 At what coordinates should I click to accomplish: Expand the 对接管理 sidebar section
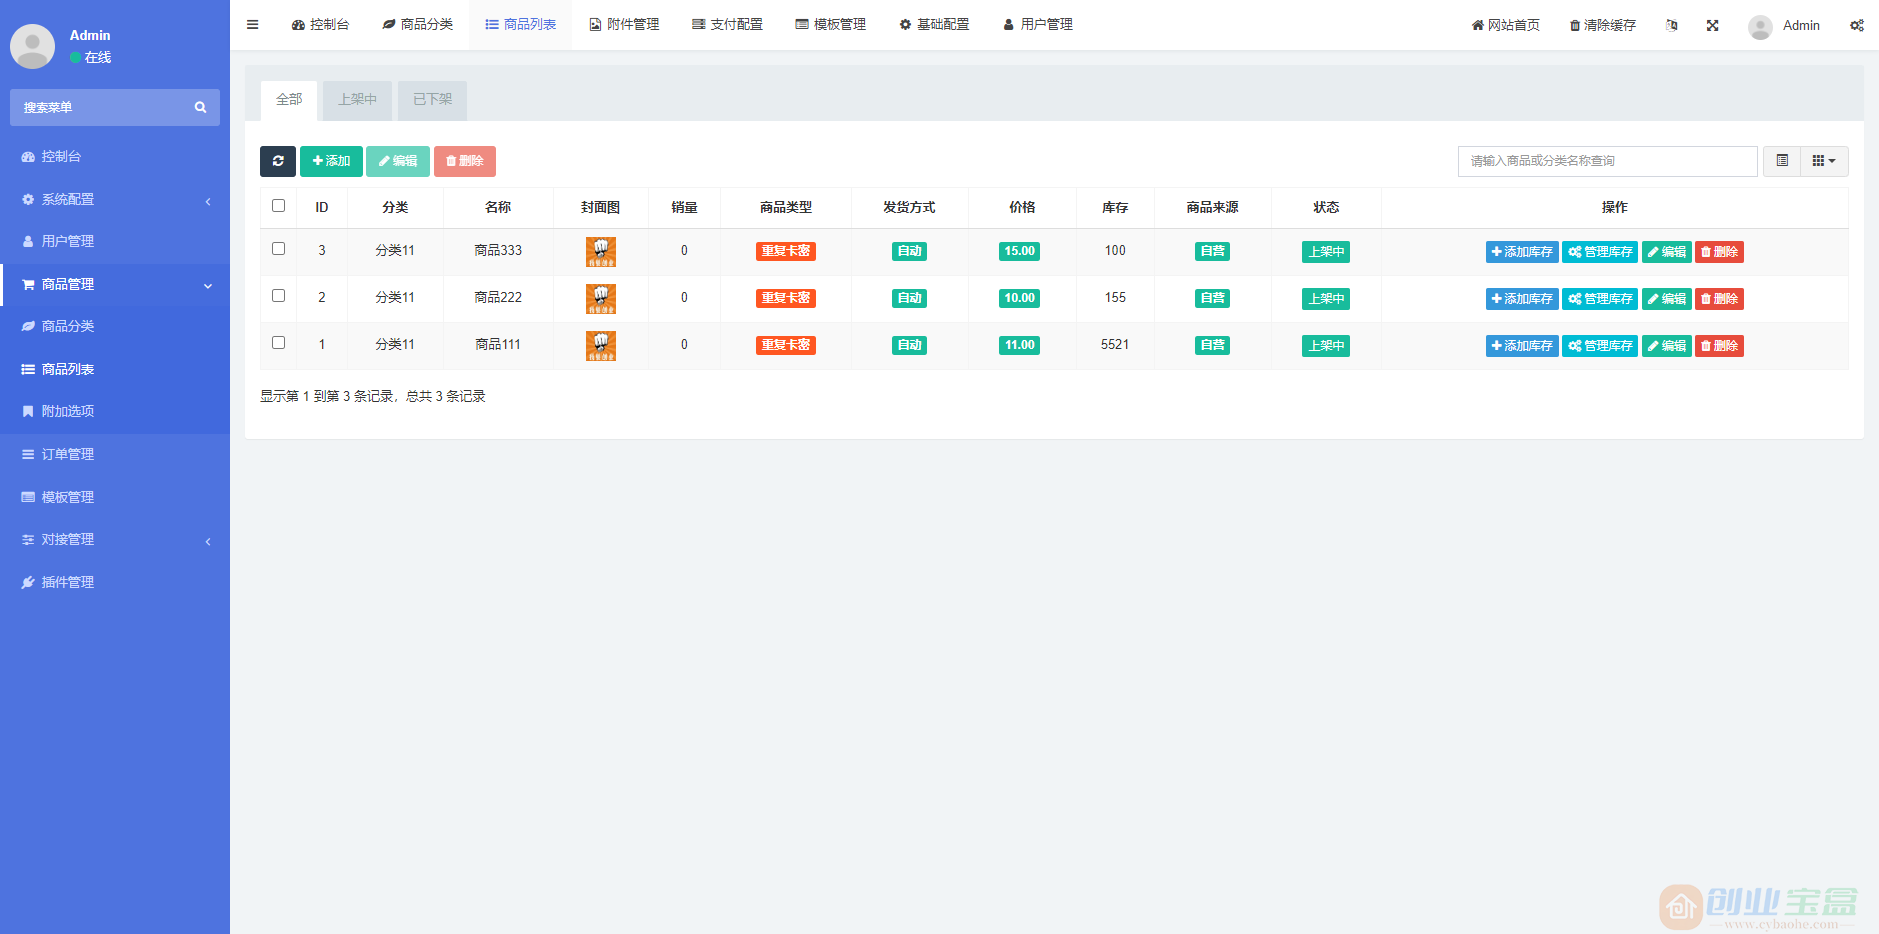tap(67, 539)
